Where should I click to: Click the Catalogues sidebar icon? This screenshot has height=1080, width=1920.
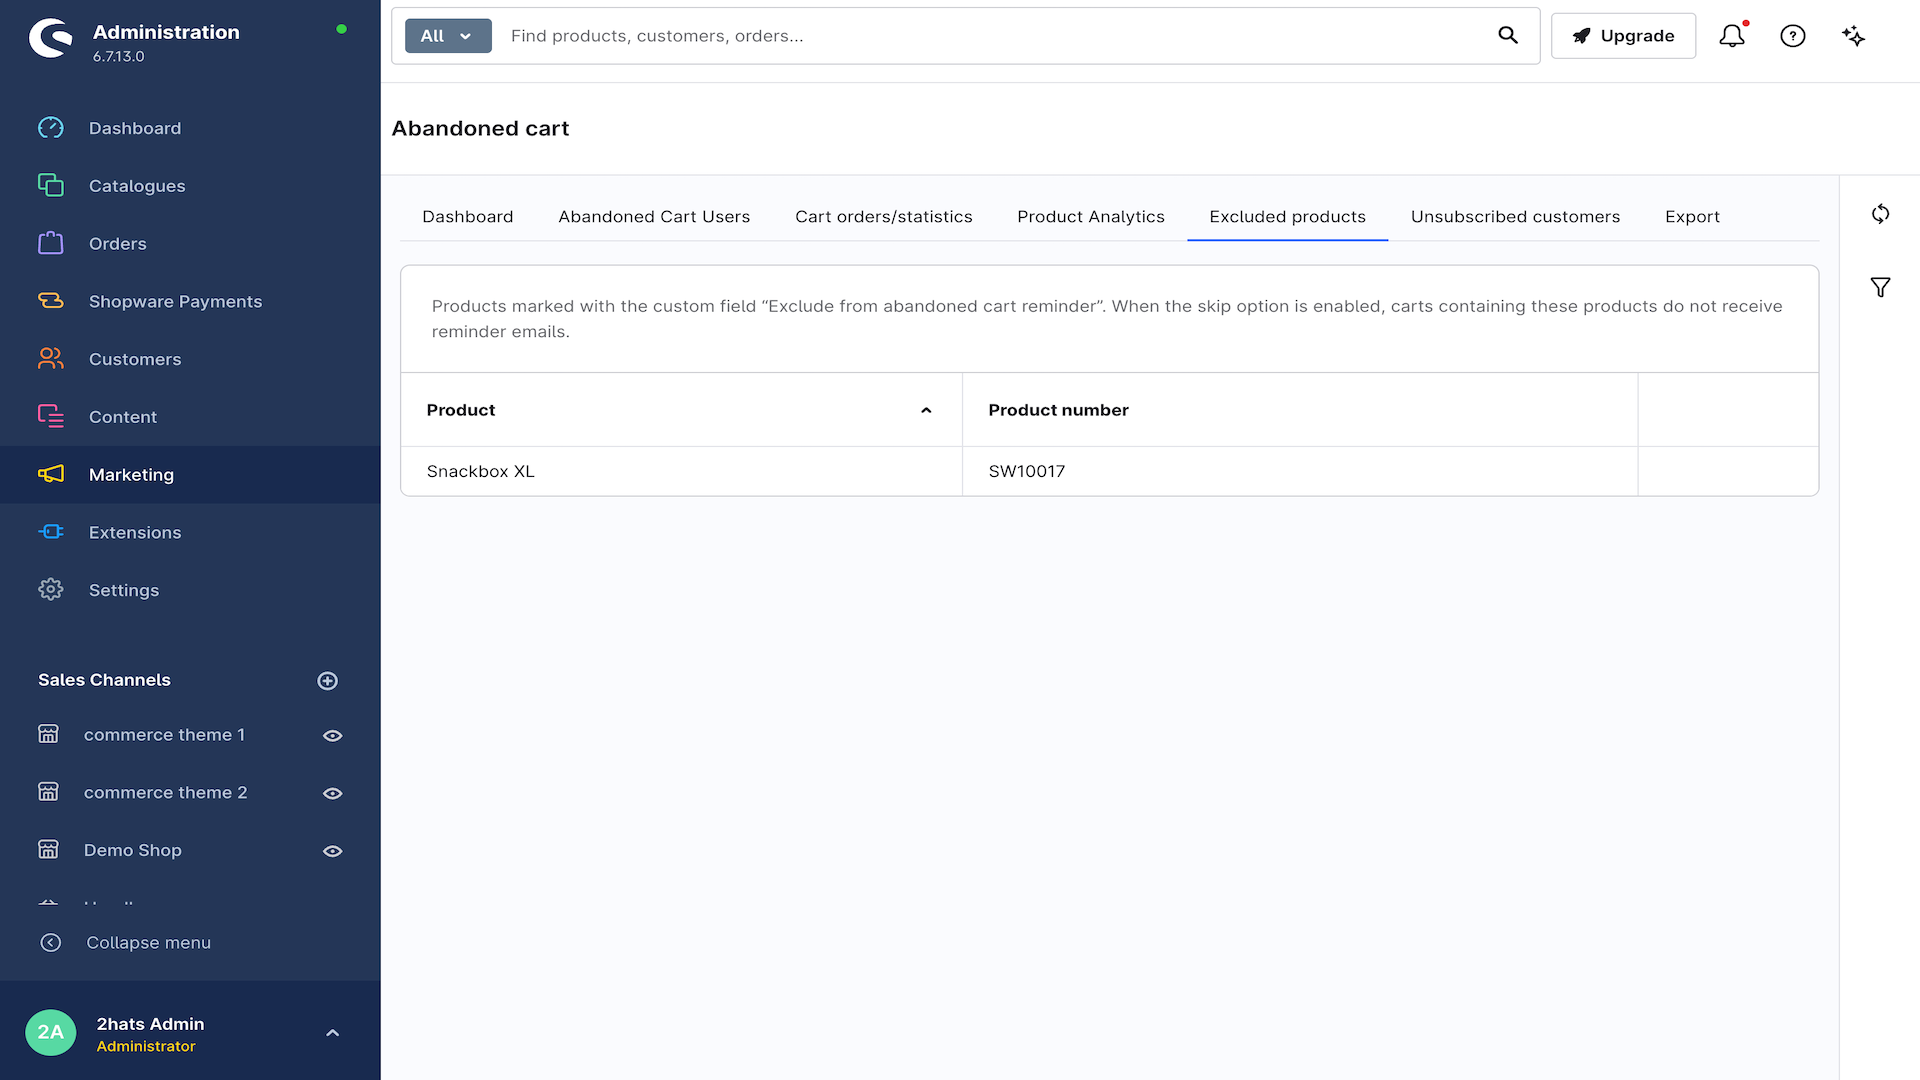[x=51, y=186]
